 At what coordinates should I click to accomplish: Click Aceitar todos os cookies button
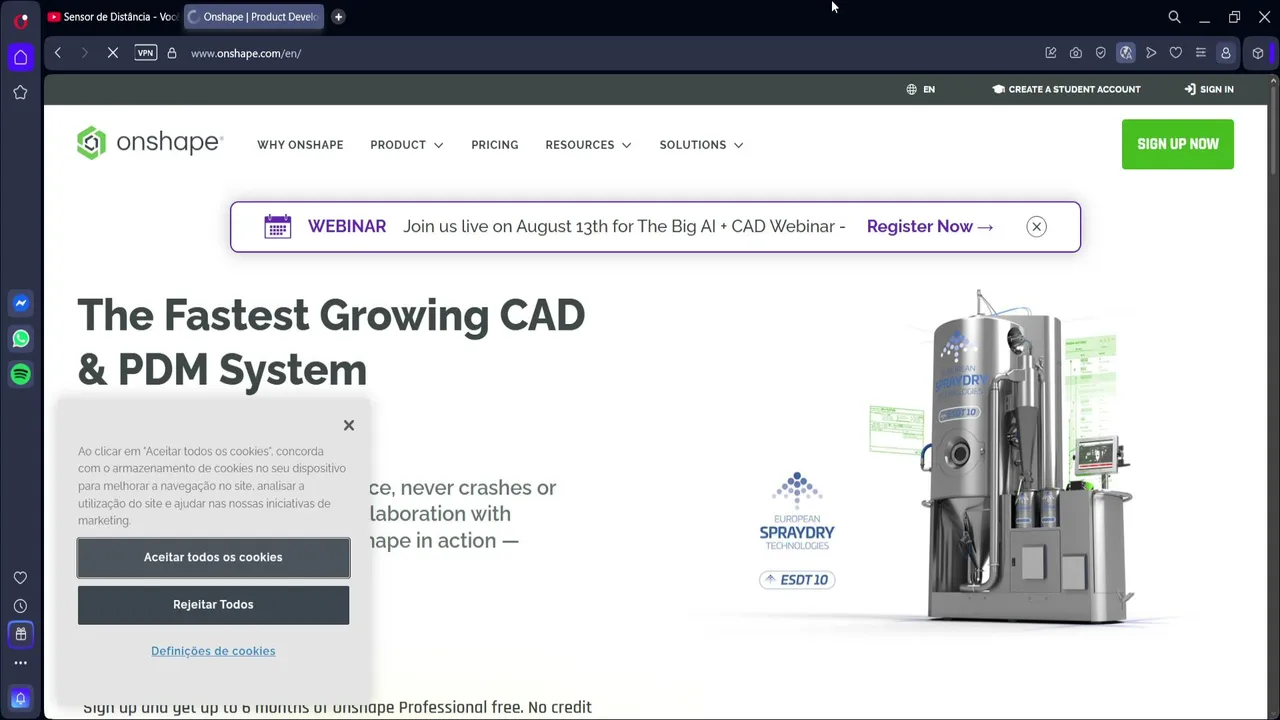pyautogui.click(x=213, y=557)
